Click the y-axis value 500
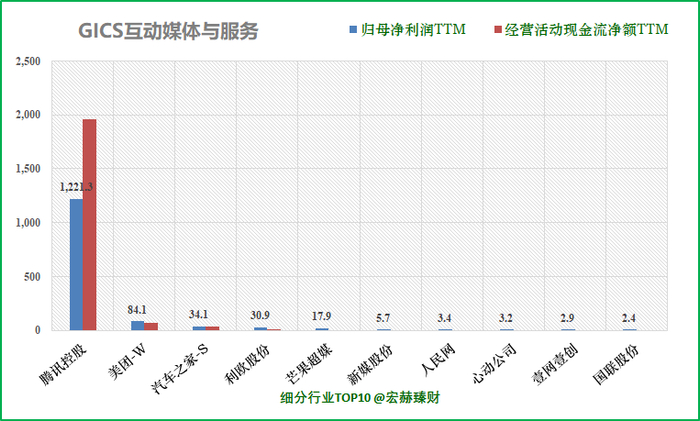700x421 pixels. pos(32,277)
